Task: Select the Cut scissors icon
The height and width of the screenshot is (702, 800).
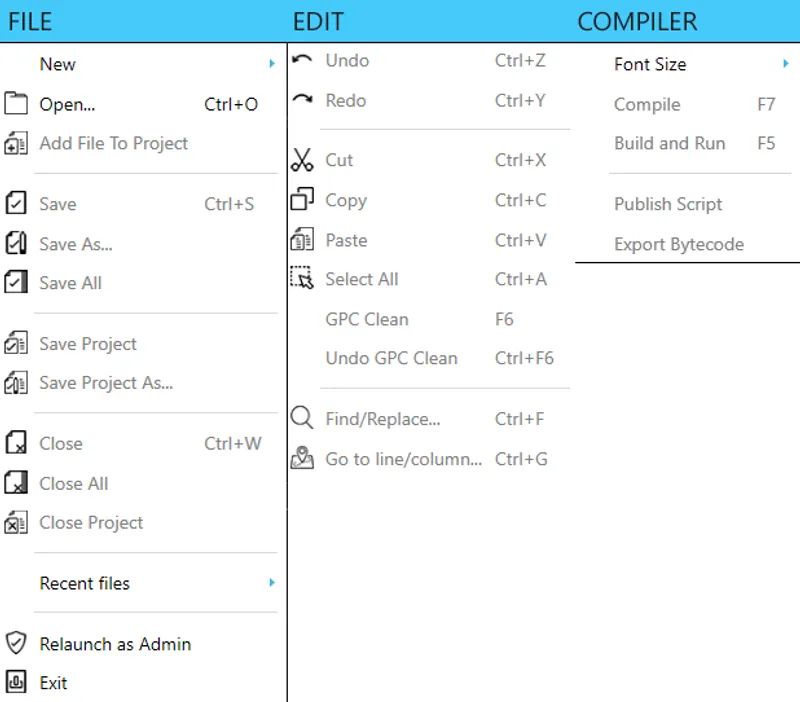Action: pos(302,160)
